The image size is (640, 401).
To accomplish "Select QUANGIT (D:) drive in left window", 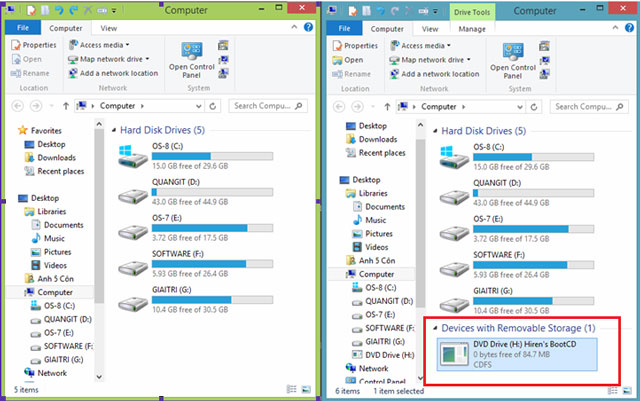I will [x=196, y=192].
